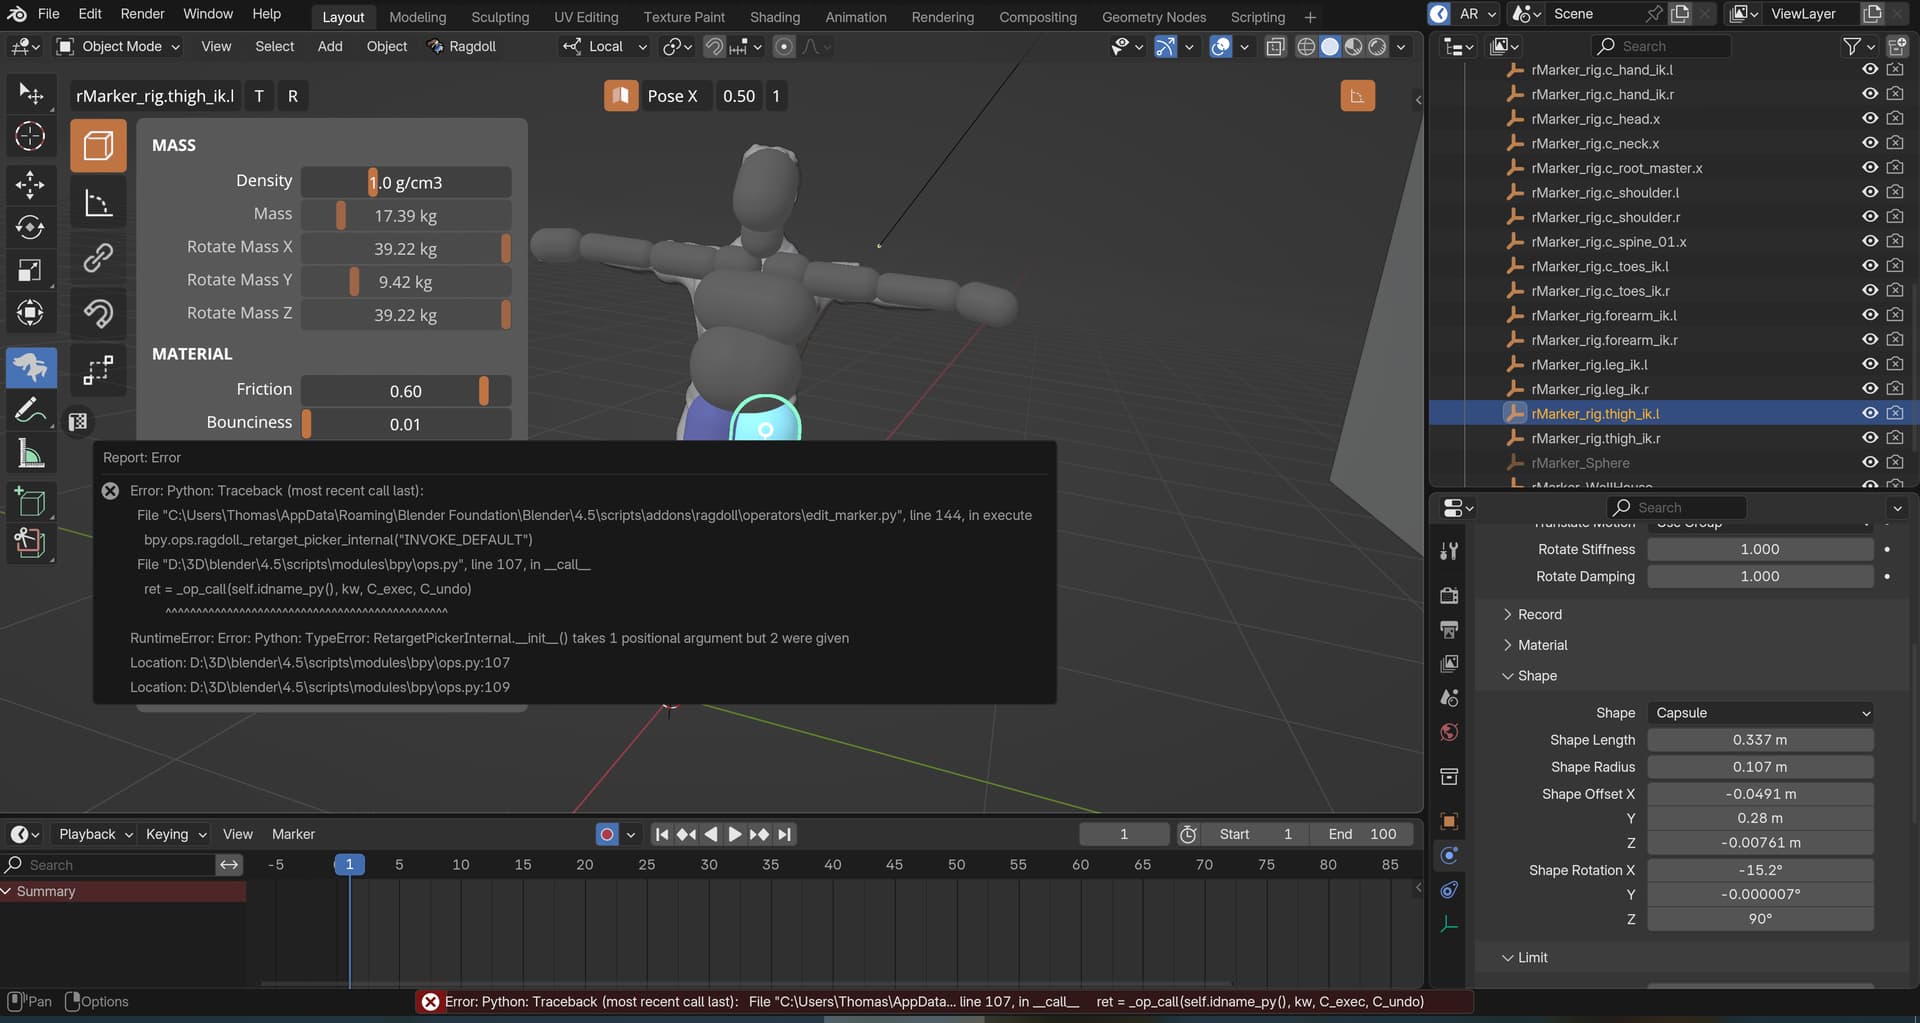Expand the Record section

(x=1539, y=615)
